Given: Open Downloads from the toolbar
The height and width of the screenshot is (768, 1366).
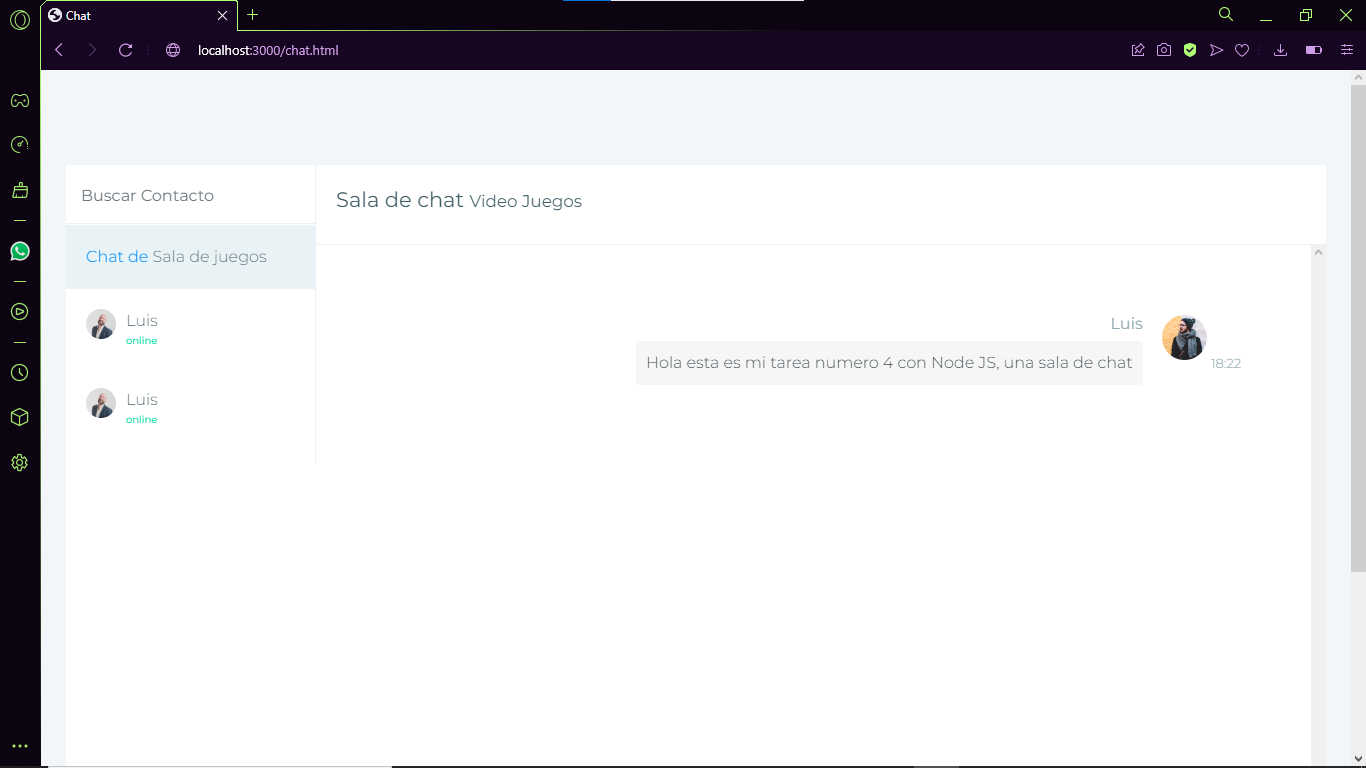Looking at the screenshot, I should coord(1281,49).
